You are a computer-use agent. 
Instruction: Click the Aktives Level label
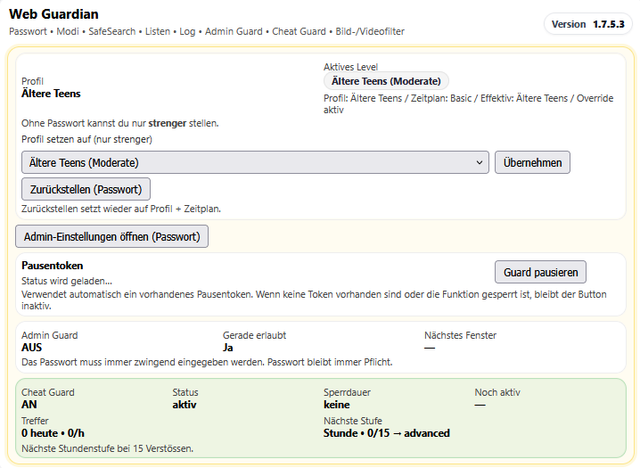click(x=351, y=67)
